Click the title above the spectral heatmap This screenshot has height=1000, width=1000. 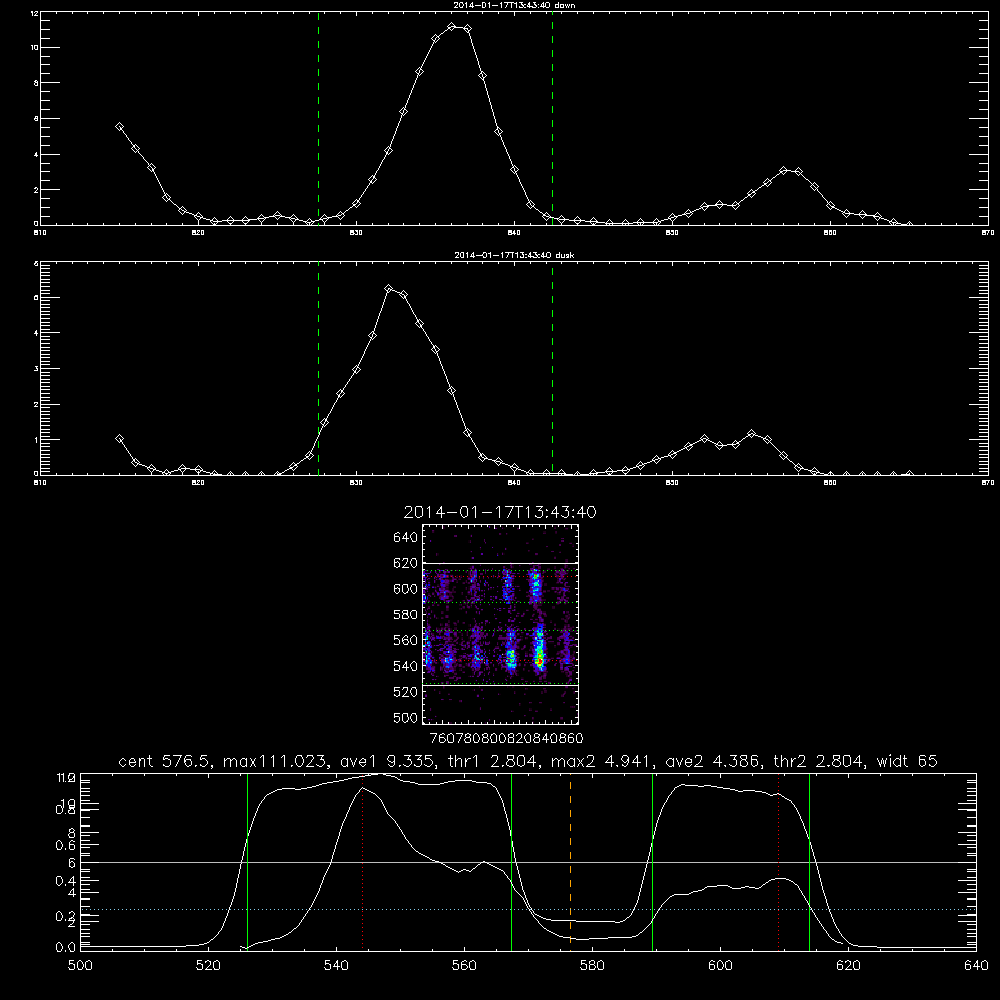500,512
